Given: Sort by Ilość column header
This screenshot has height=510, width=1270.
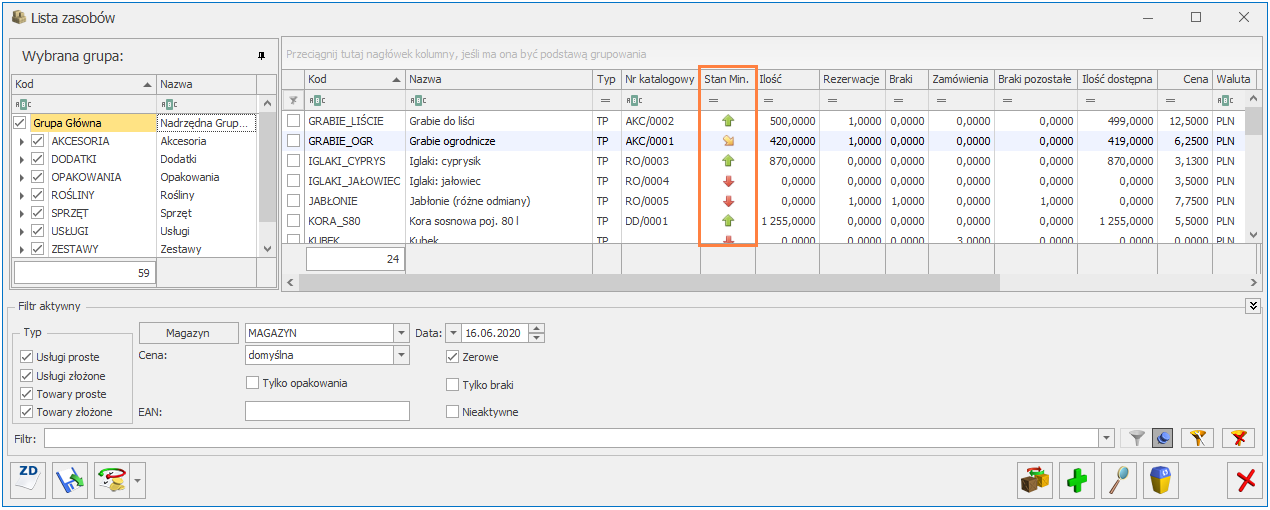Looking at the screenshot, I should click(x=787, y=79).
